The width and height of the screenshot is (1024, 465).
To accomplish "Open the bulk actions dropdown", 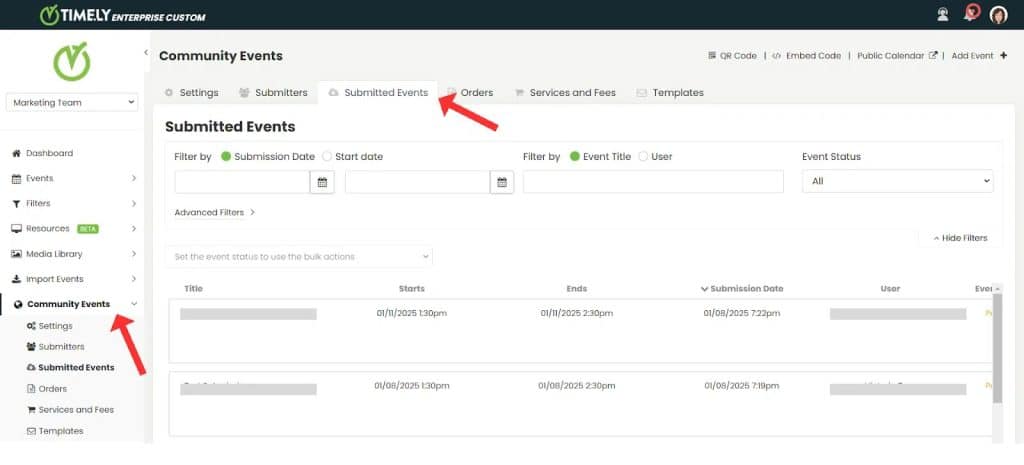I will 299,257.
